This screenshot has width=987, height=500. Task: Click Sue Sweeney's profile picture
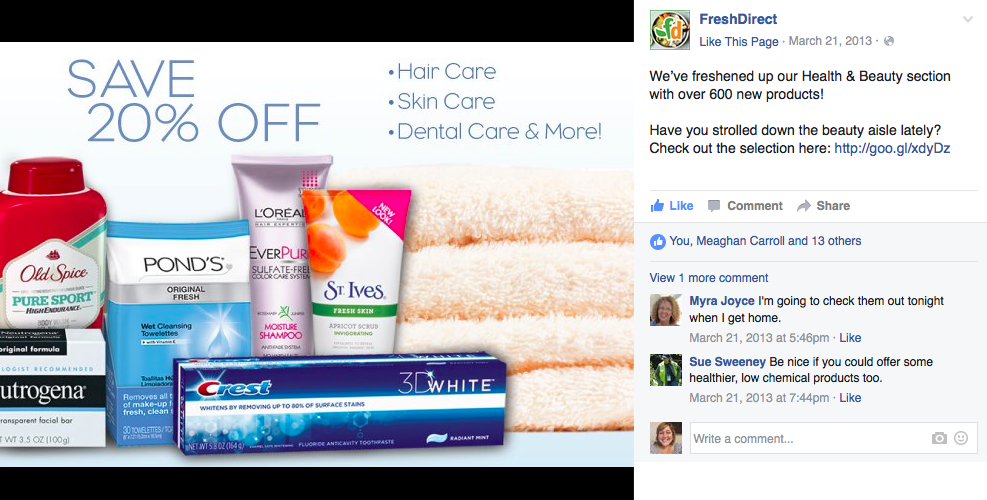tap(666, 370)
